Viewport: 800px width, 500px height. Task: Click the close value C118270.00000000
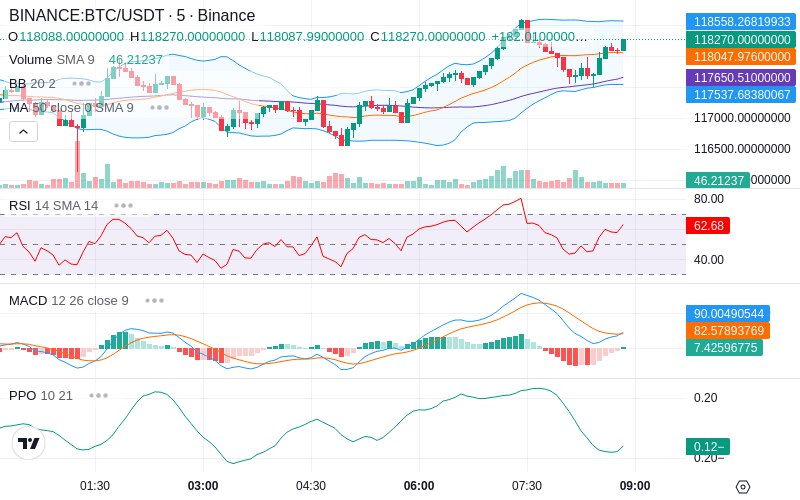[428, 37]
